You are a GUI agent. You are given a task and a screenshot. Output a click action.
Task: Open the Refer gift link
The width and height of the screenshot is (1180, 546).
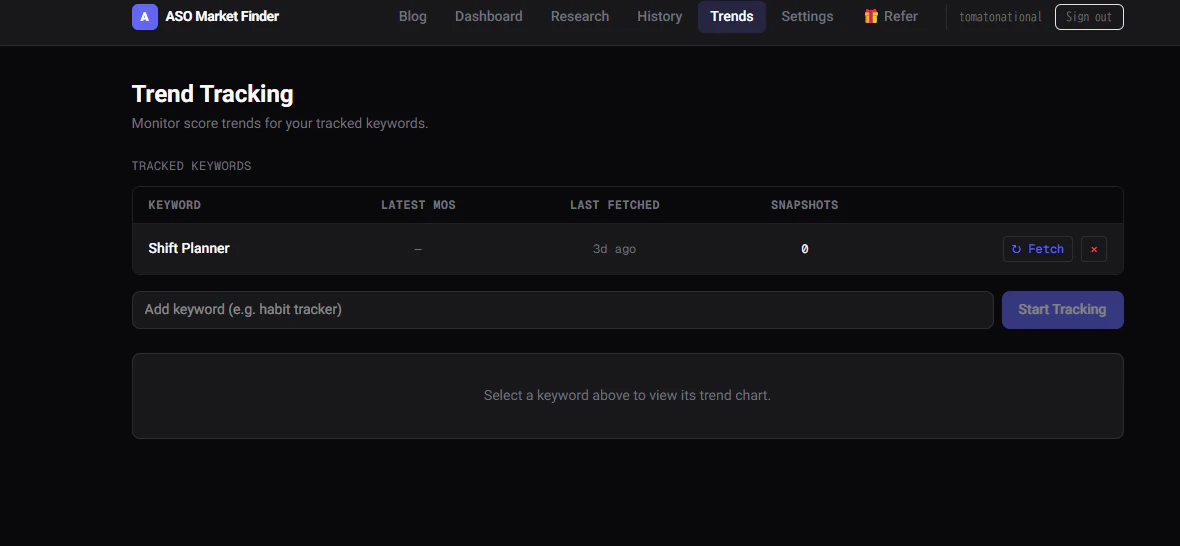tap(890, 17)
